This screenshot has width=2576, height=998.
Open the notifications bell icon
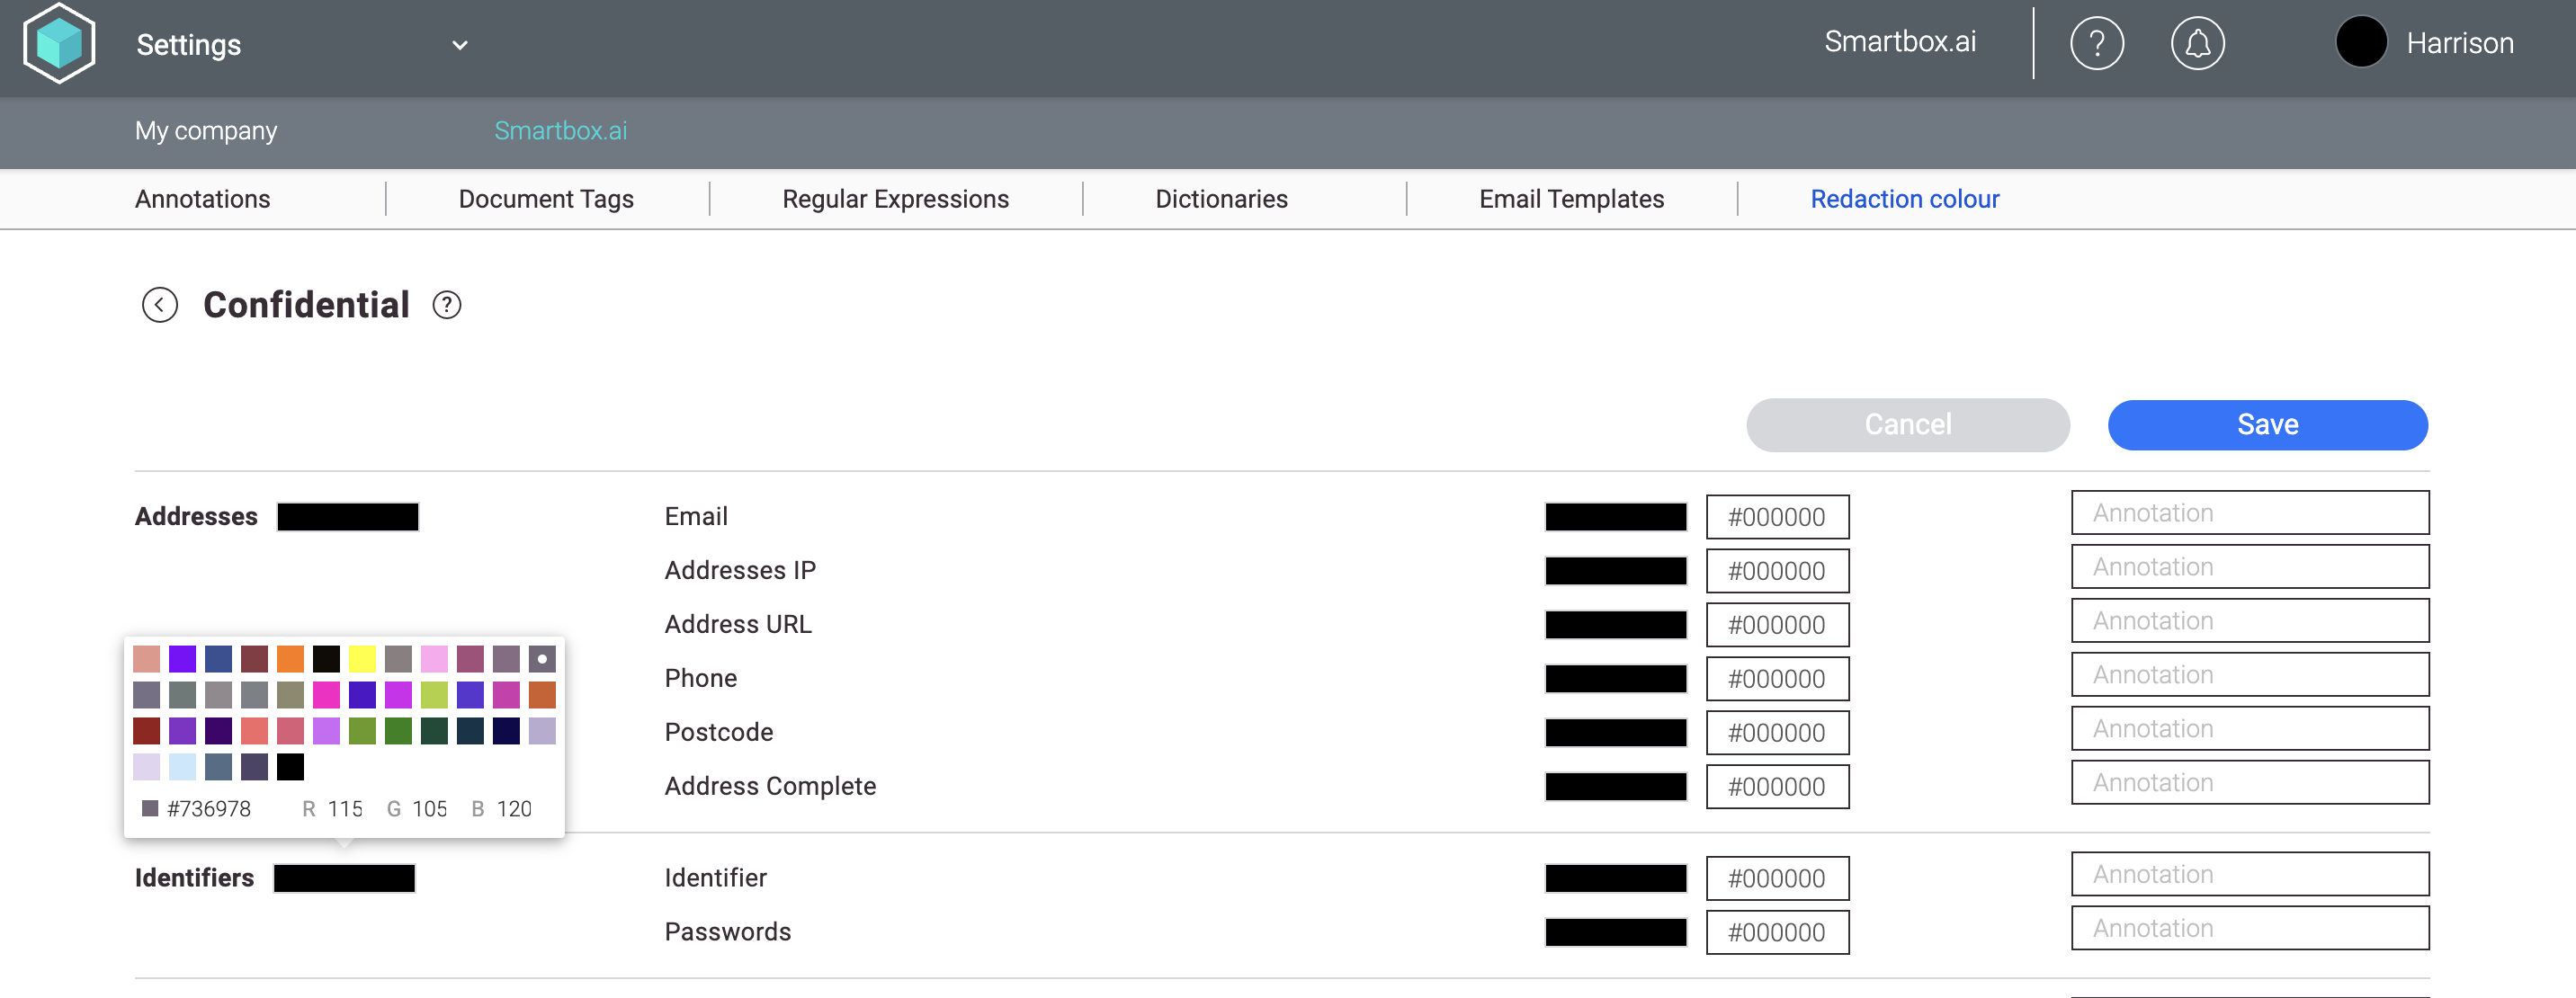click(x=2197, y=43)
